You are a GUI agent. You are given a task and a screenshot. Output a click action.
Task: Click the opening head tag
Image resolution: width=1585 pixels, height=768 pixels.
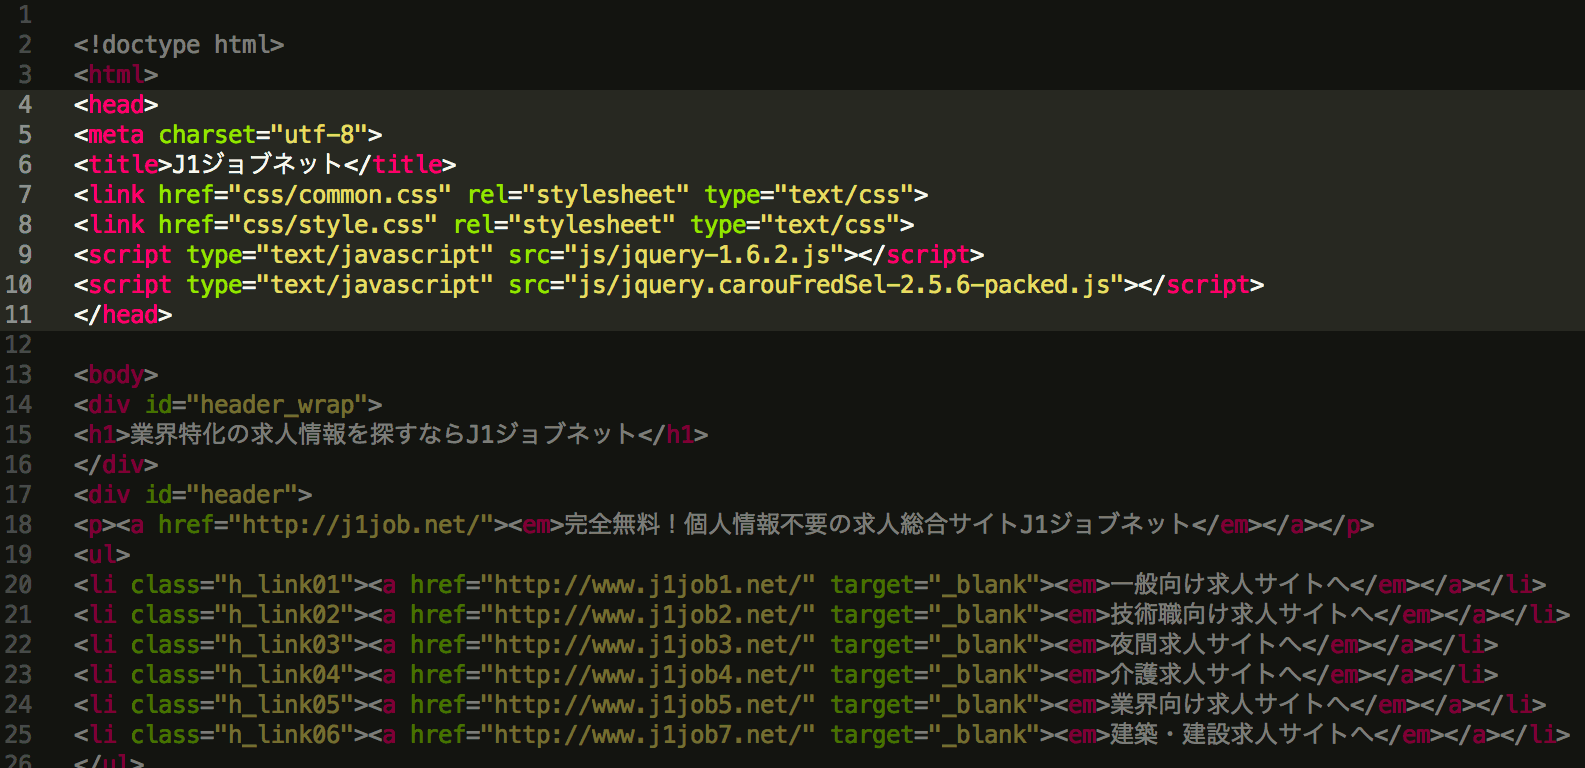tap(116, 105)
